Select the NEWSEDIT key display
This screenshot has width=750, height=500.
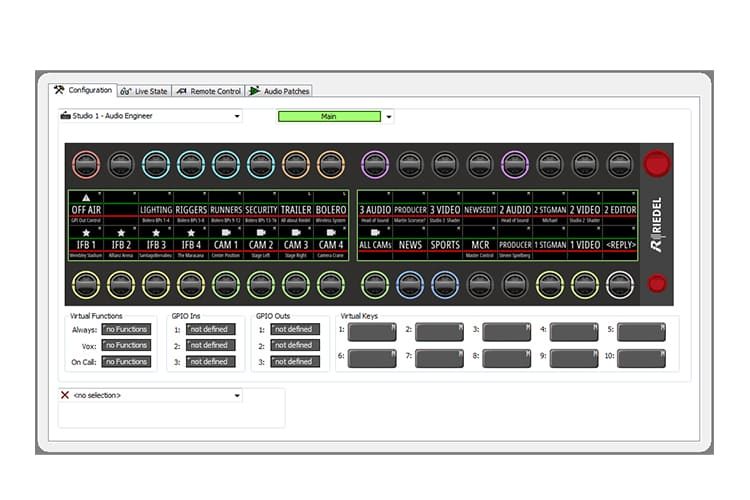(x=480, y=208)
